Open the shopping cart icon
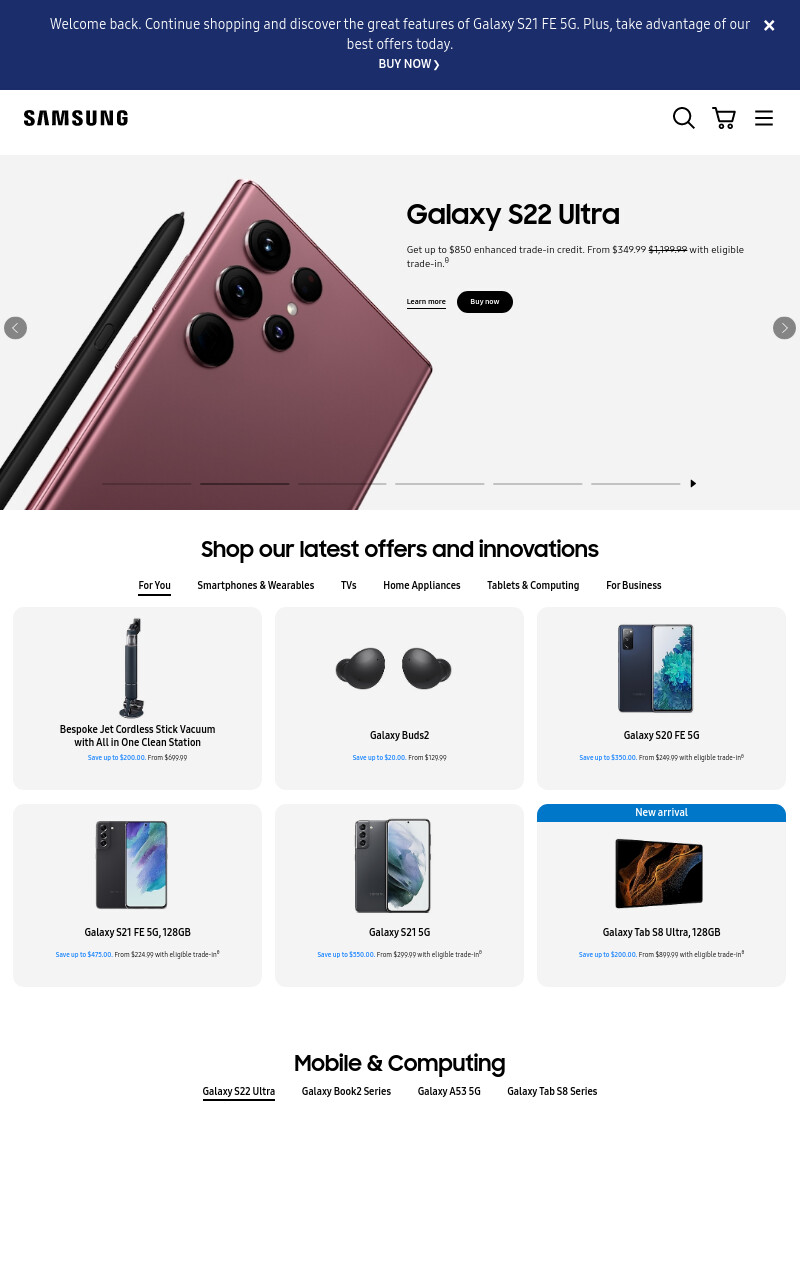The height and width of the screenshot is (1280, 800). 724,118
